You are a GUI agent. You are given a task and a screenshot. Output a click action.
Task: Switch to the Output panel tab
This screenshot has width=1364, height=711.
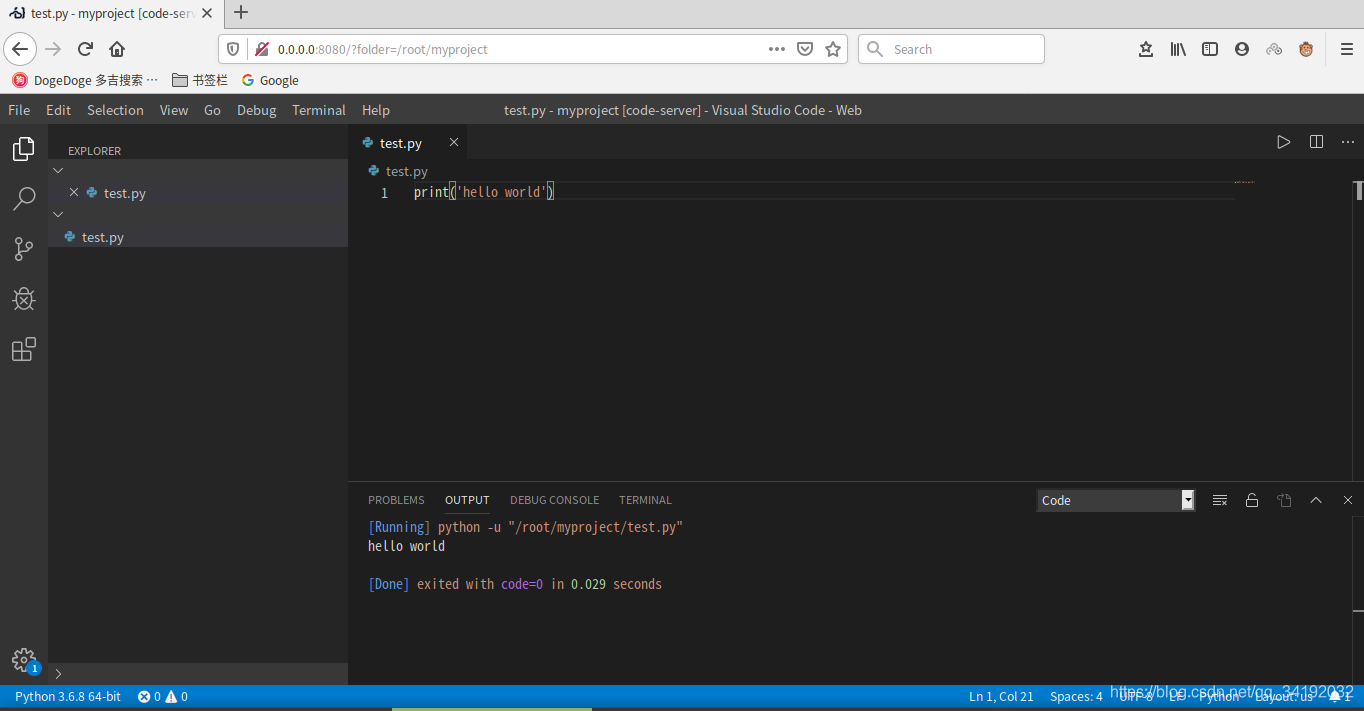[467, 500]
